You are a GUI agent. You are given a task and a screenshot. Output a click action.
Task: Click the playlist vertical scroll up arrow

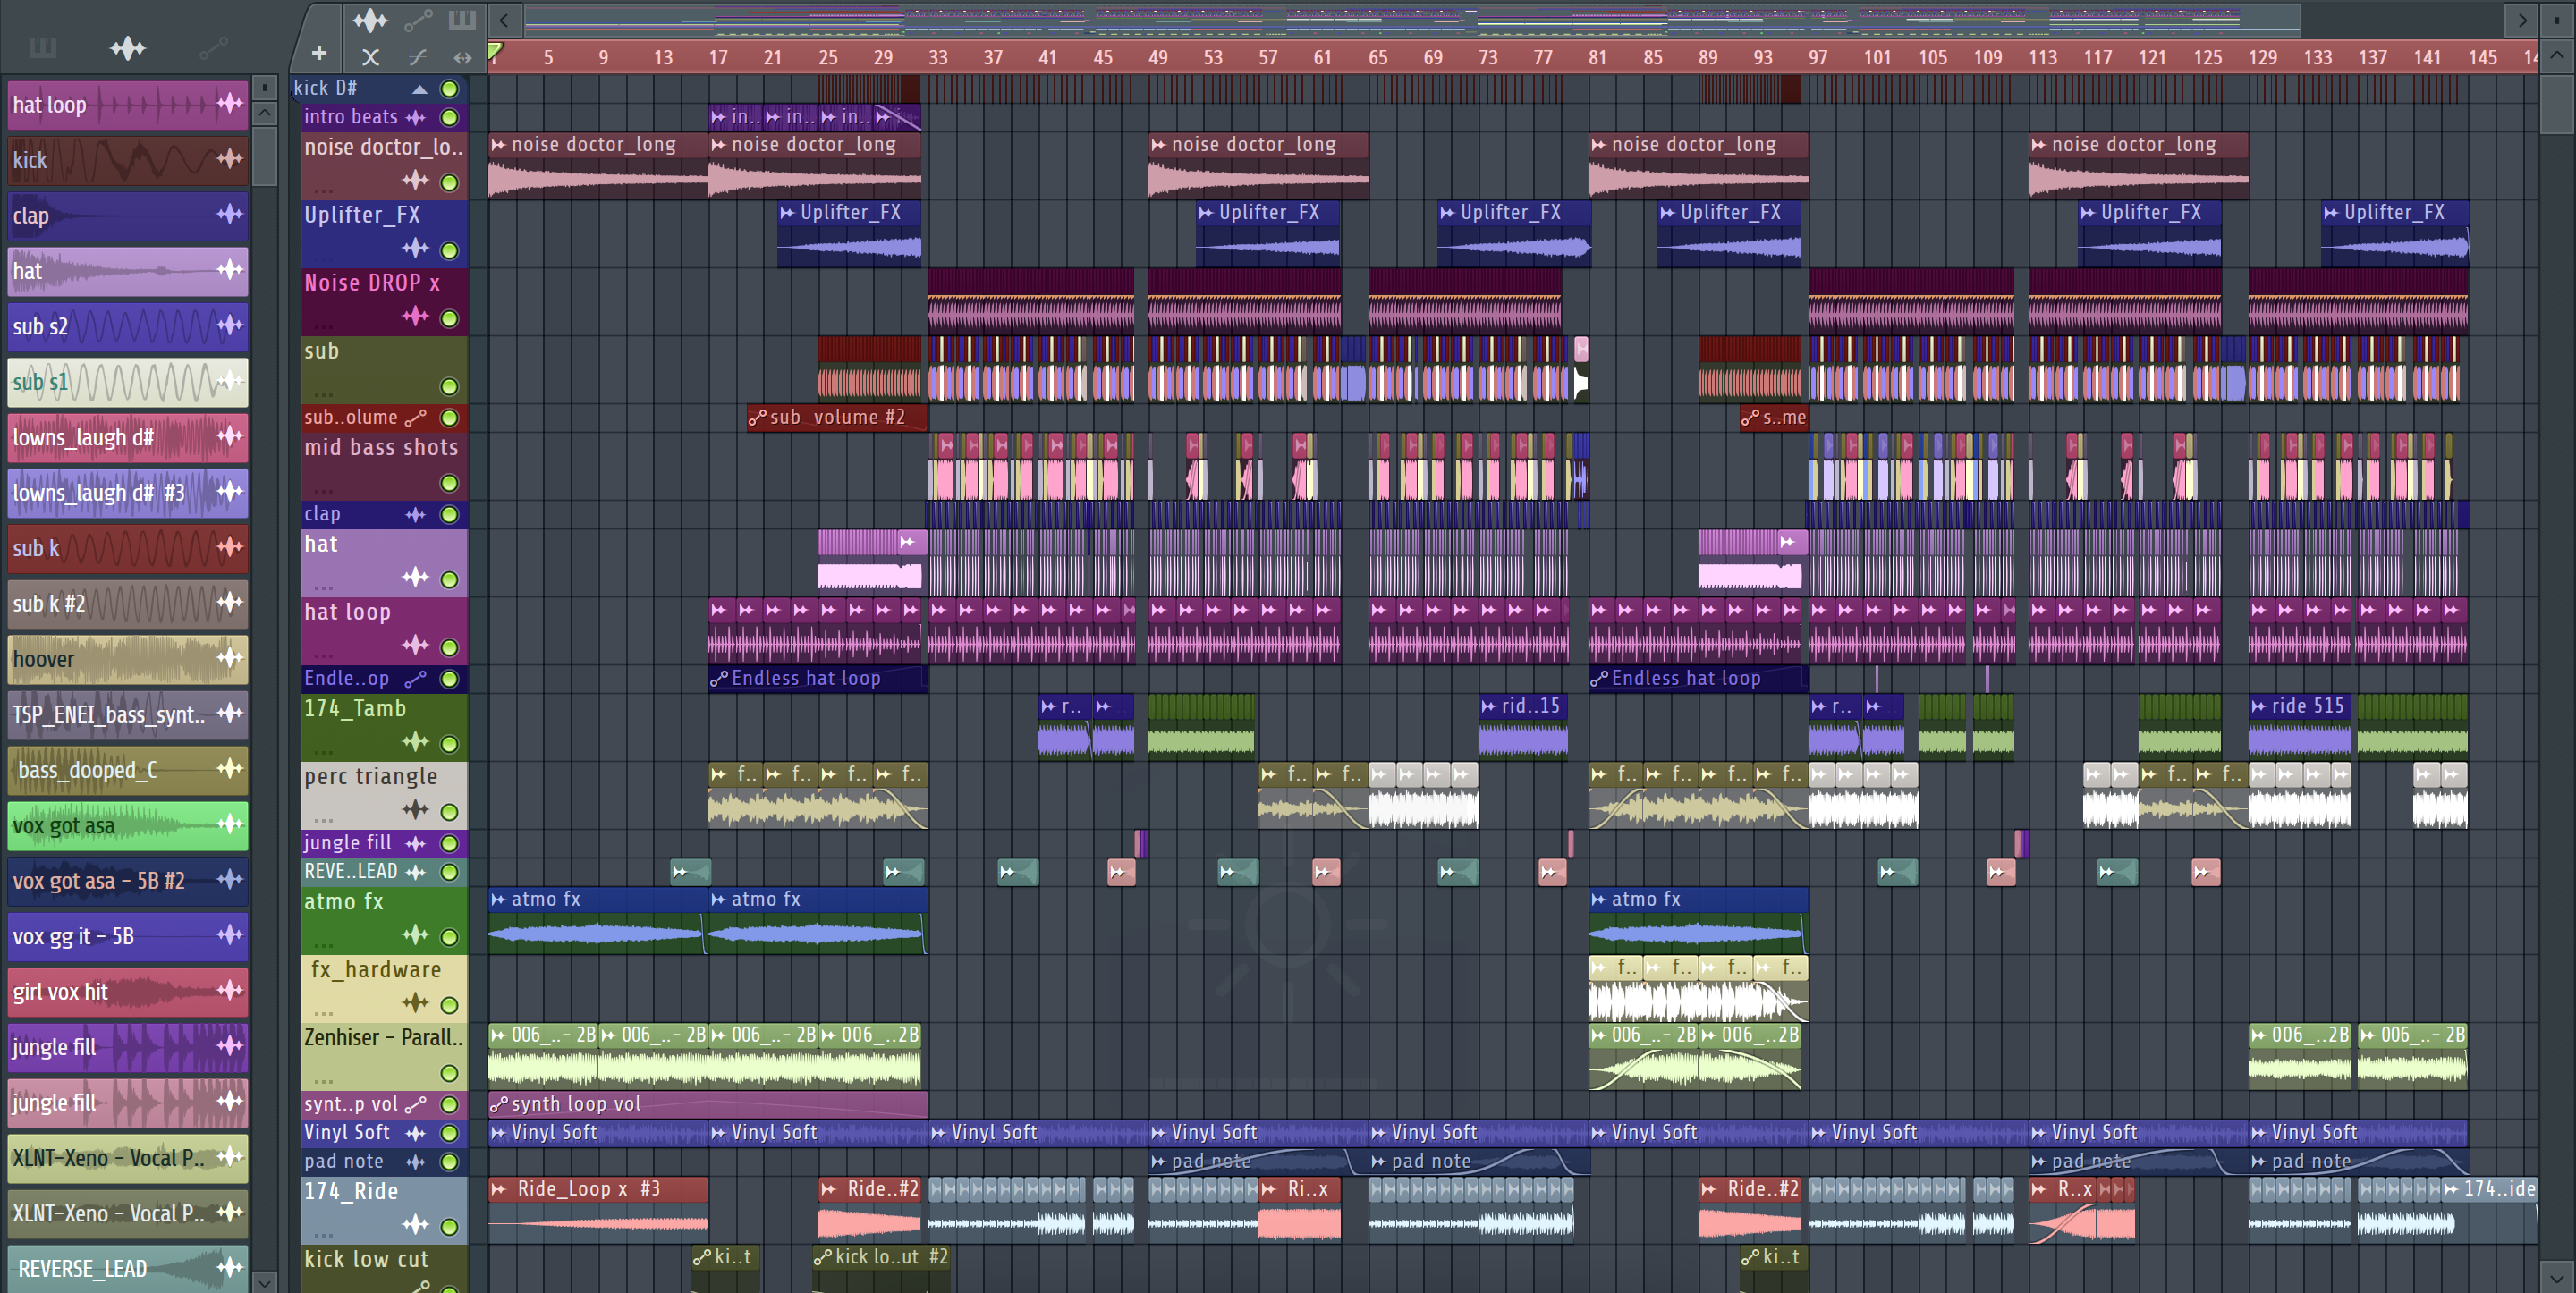tap(2557, 55)
